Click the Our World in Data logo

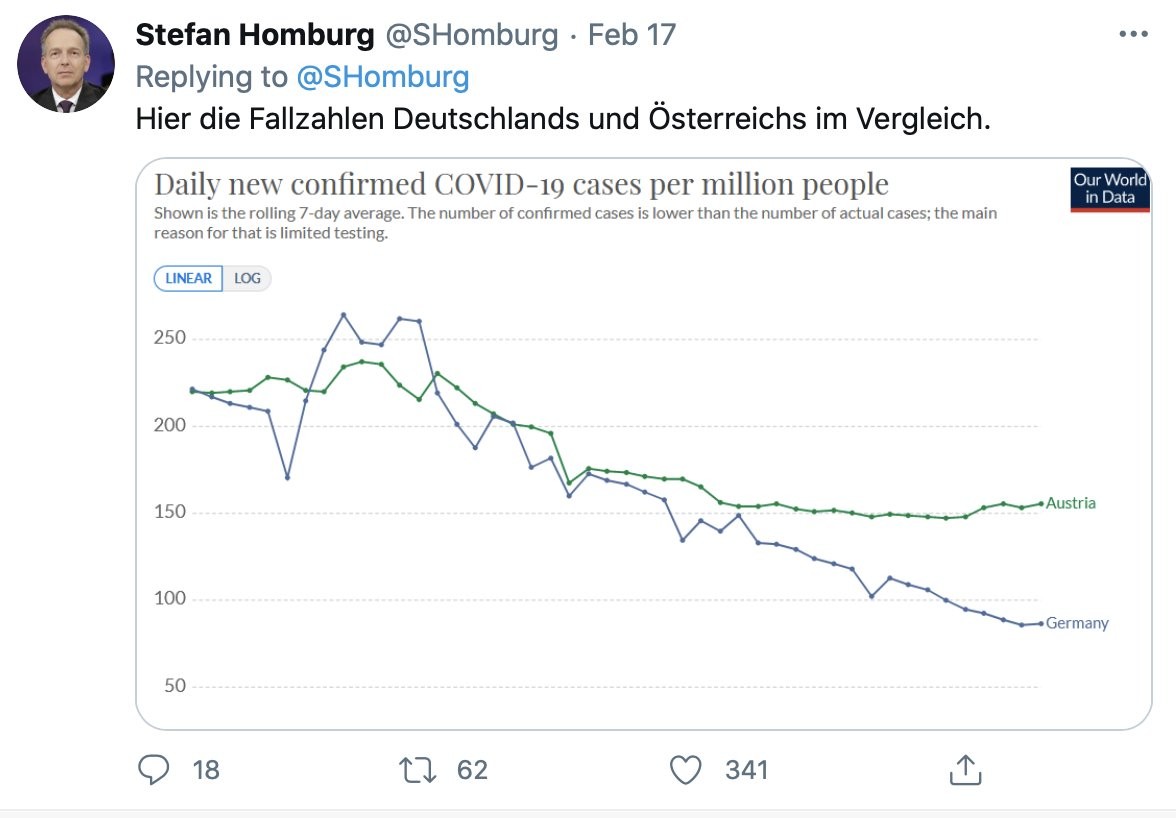(x=1109, y=189)
